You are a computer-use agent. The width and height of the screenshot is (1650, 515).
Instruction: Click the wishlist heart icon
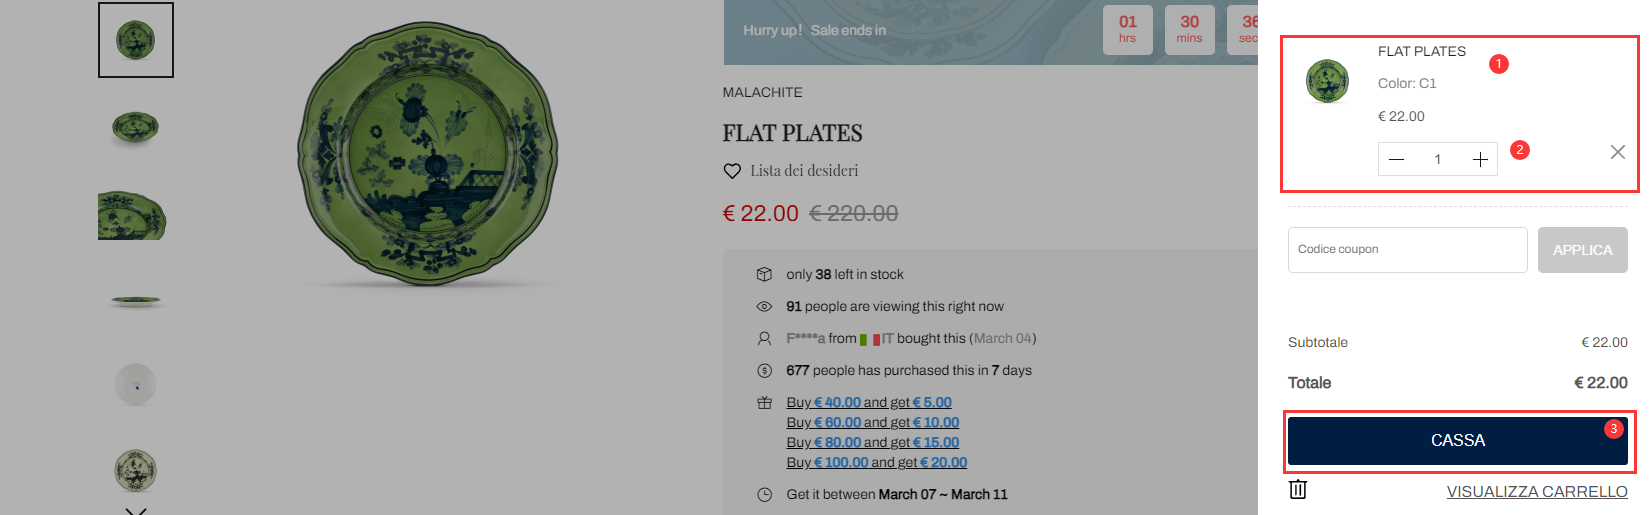coord(732,171)
